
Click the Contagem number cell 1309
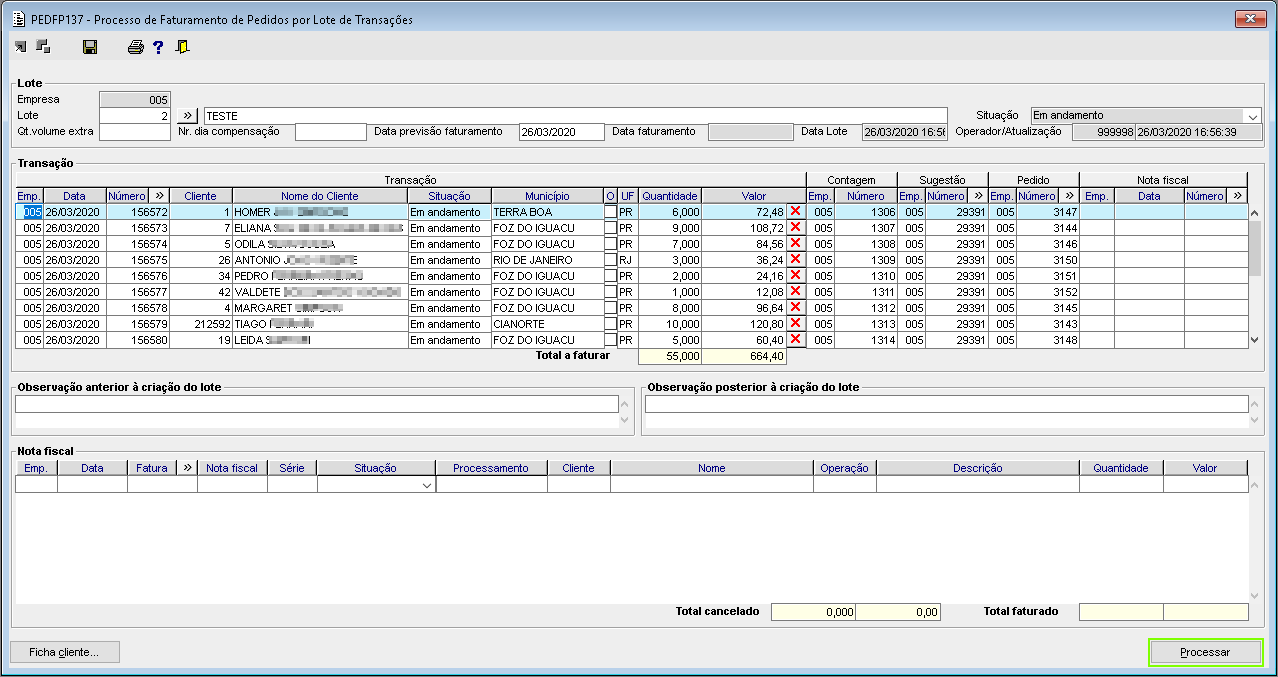click(866, 260)
